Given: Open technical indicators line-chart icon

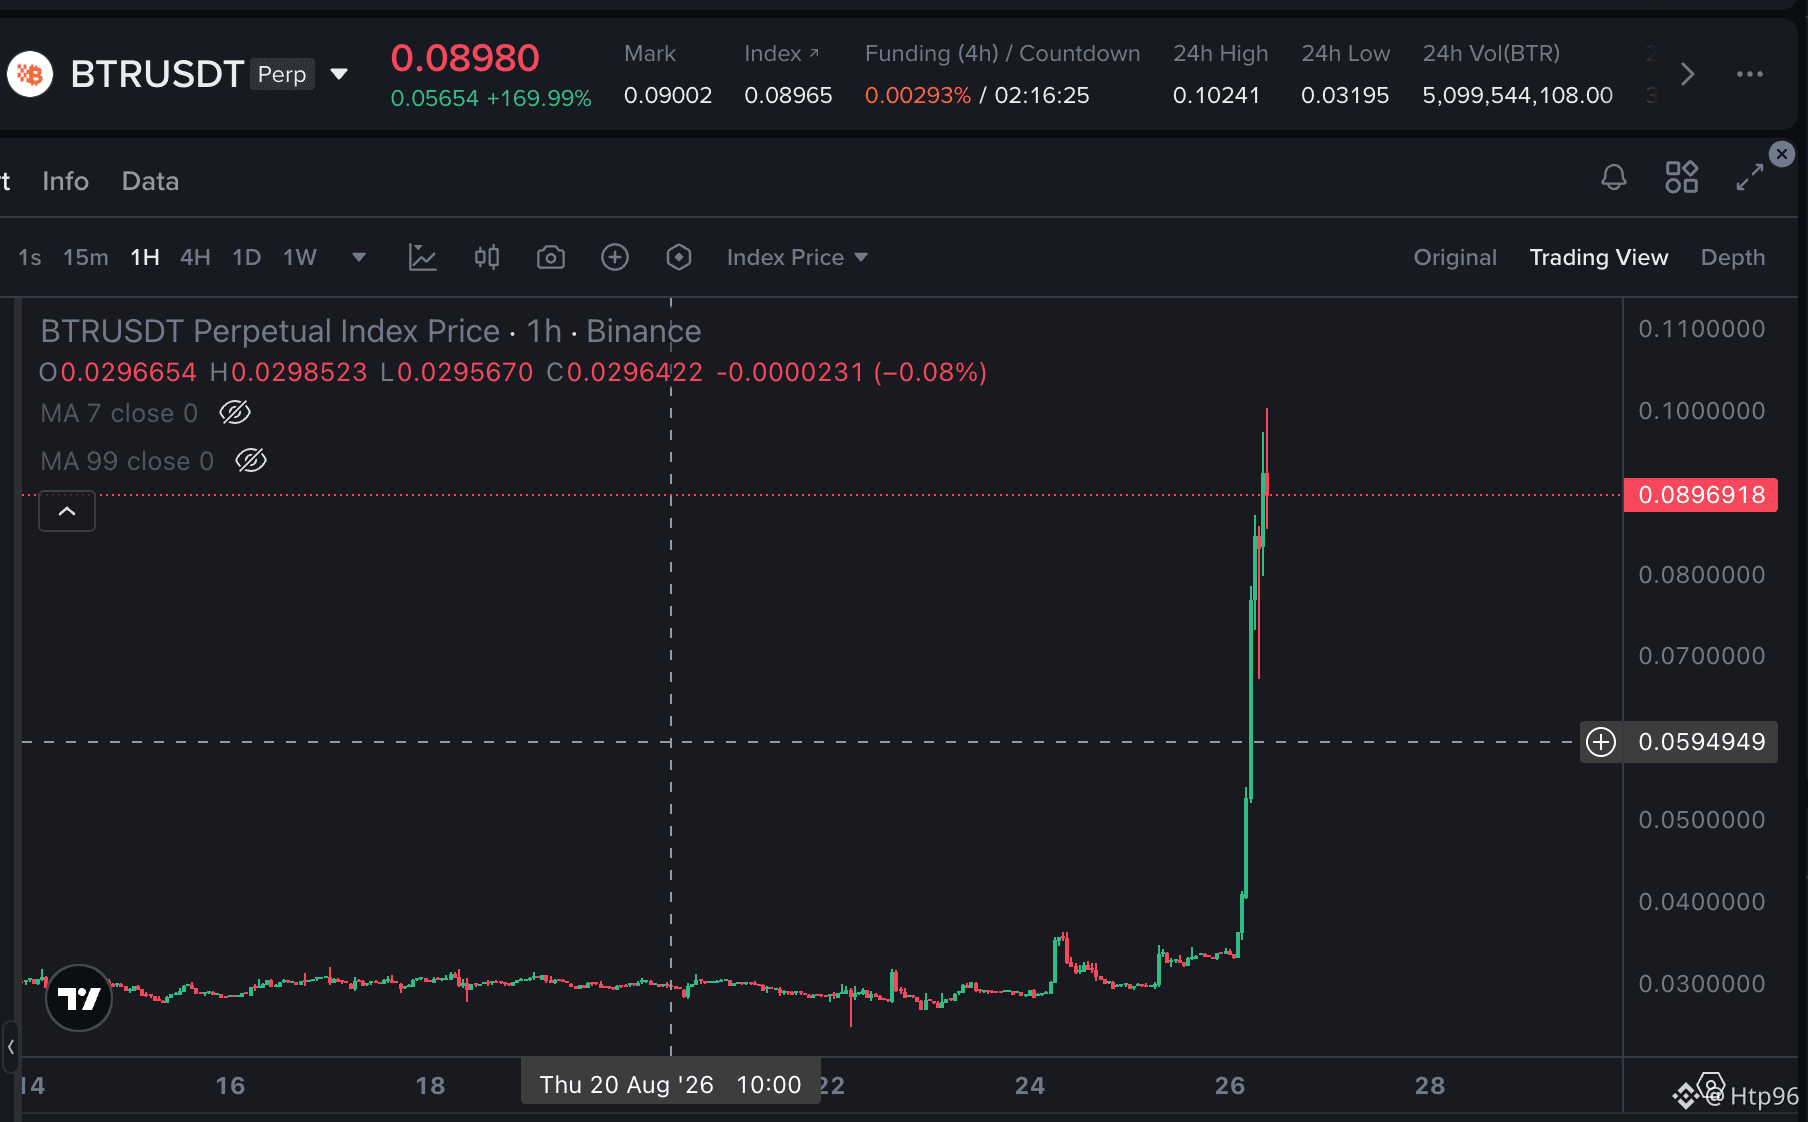Looking at the screenshot, I should point(422,257).
